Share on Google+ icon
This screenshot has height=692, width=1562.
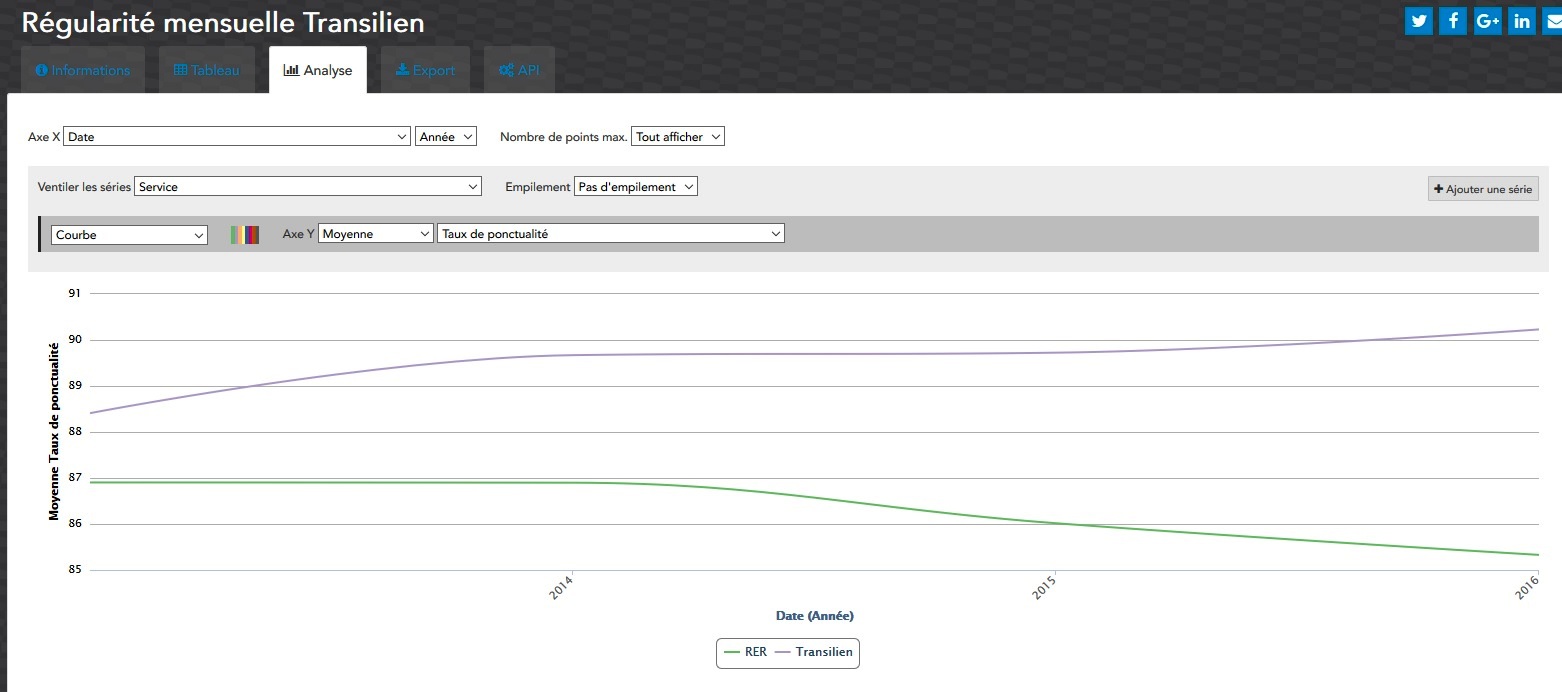1487,20
